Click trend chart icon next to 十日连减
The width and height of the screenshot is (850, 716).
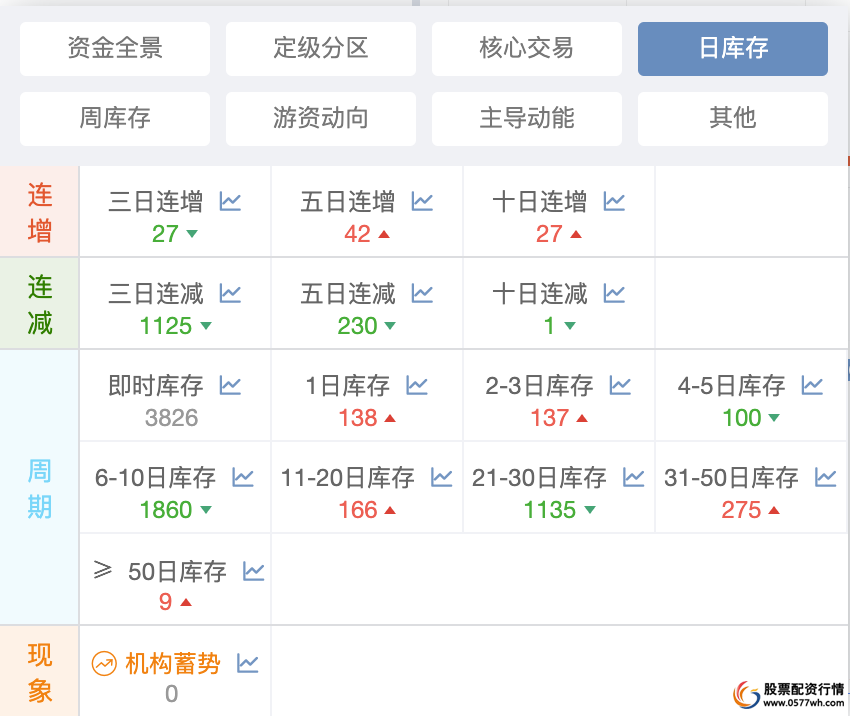[x=615, y=294]
